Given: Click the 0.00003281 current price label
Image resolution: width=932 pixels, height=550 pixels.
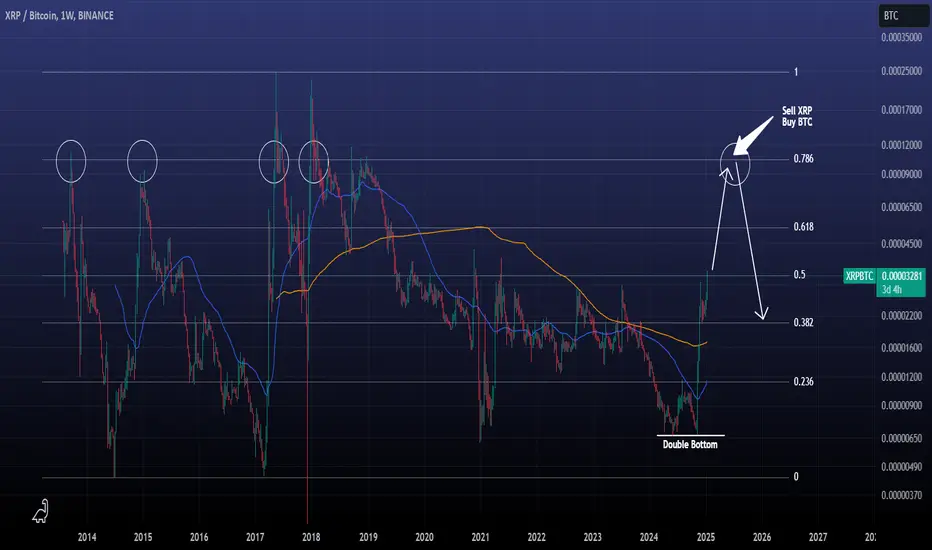Looking at the screenshot, I should 902,276.
